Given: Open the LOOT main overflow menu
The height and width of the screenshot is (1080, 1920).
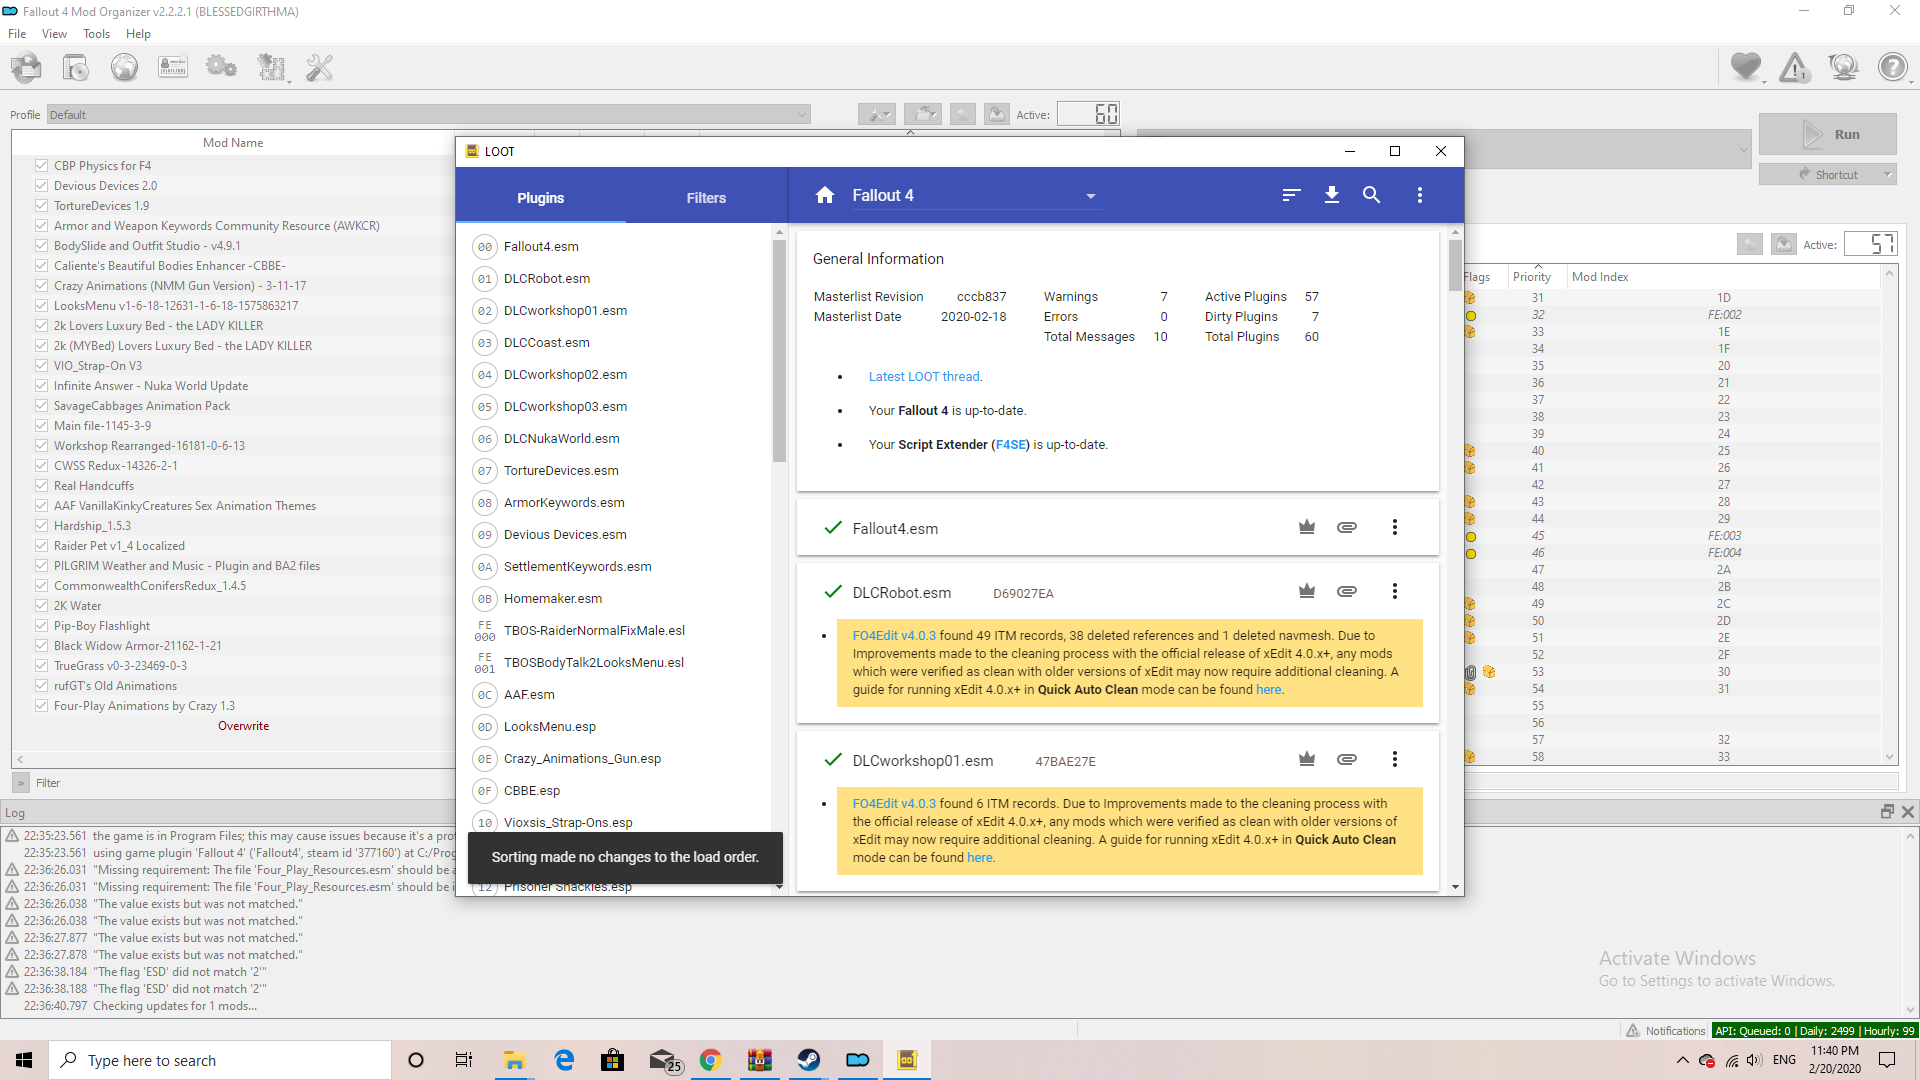Looking at the screenshot, I should 1420,195.
